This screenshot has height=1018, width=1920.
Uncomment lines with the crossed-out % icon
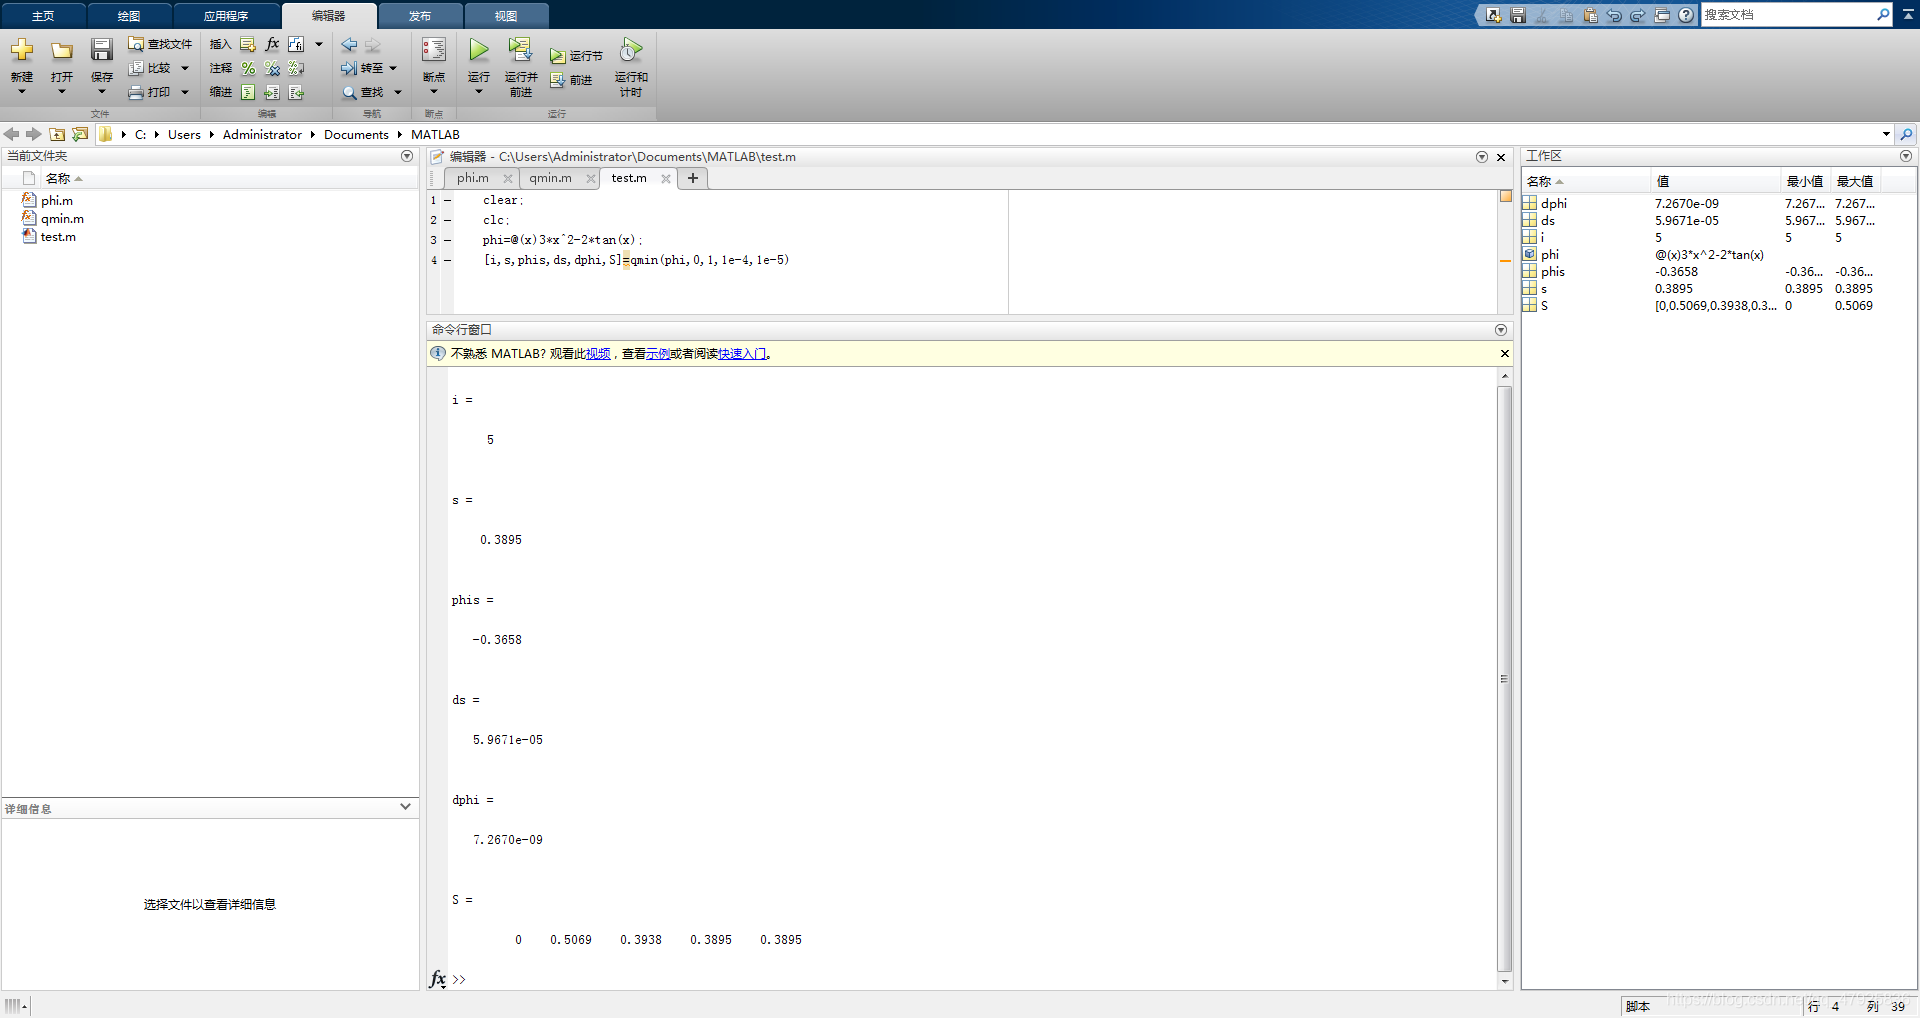(272, 68)
